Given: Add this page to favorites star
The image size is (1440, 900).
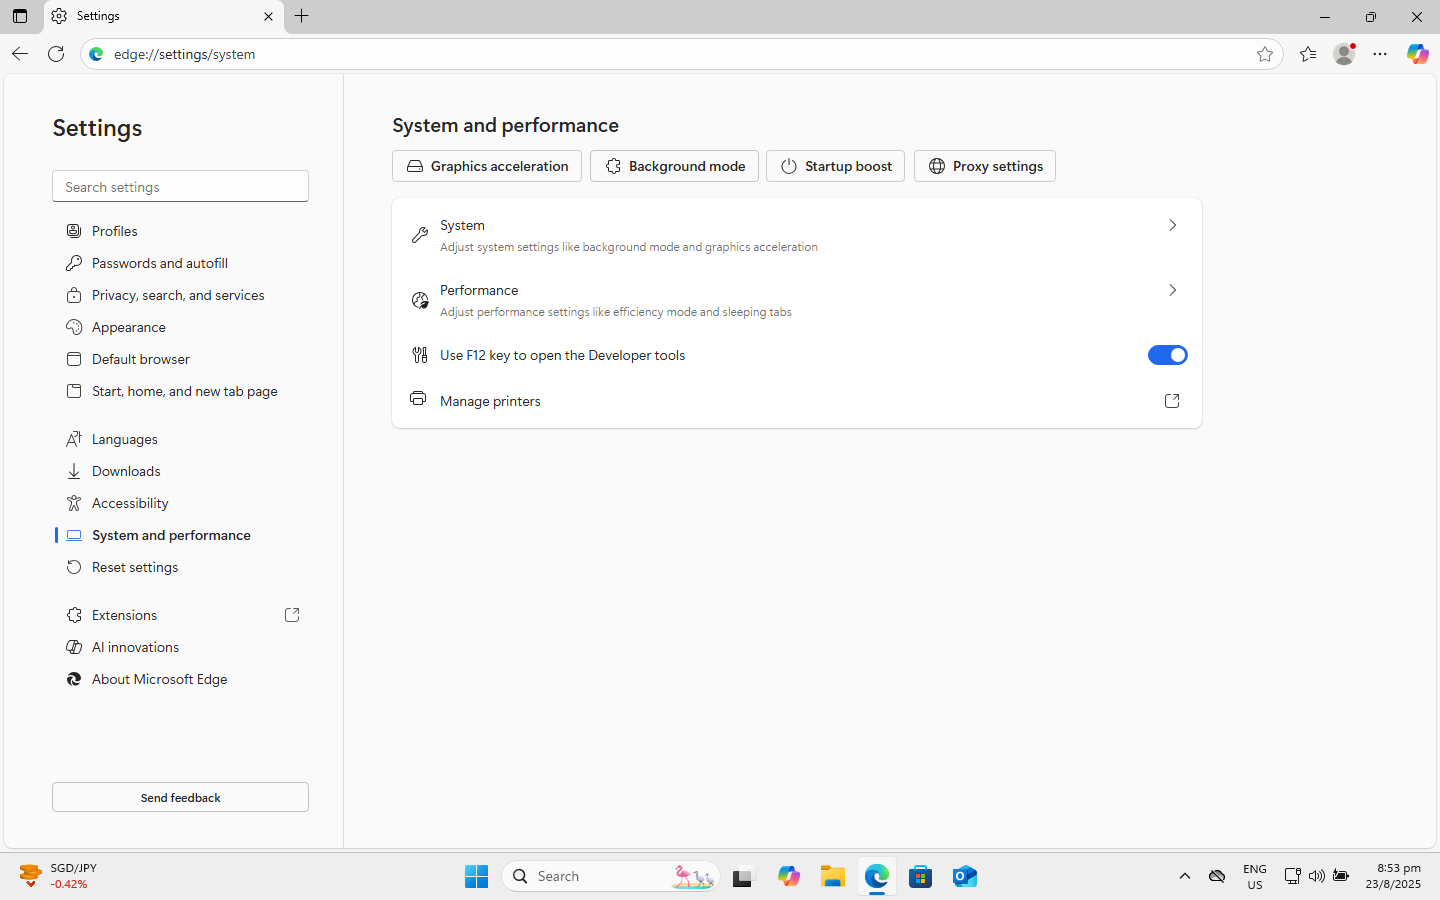Looking at the screenshot, I should click(x=1265, y=54).
